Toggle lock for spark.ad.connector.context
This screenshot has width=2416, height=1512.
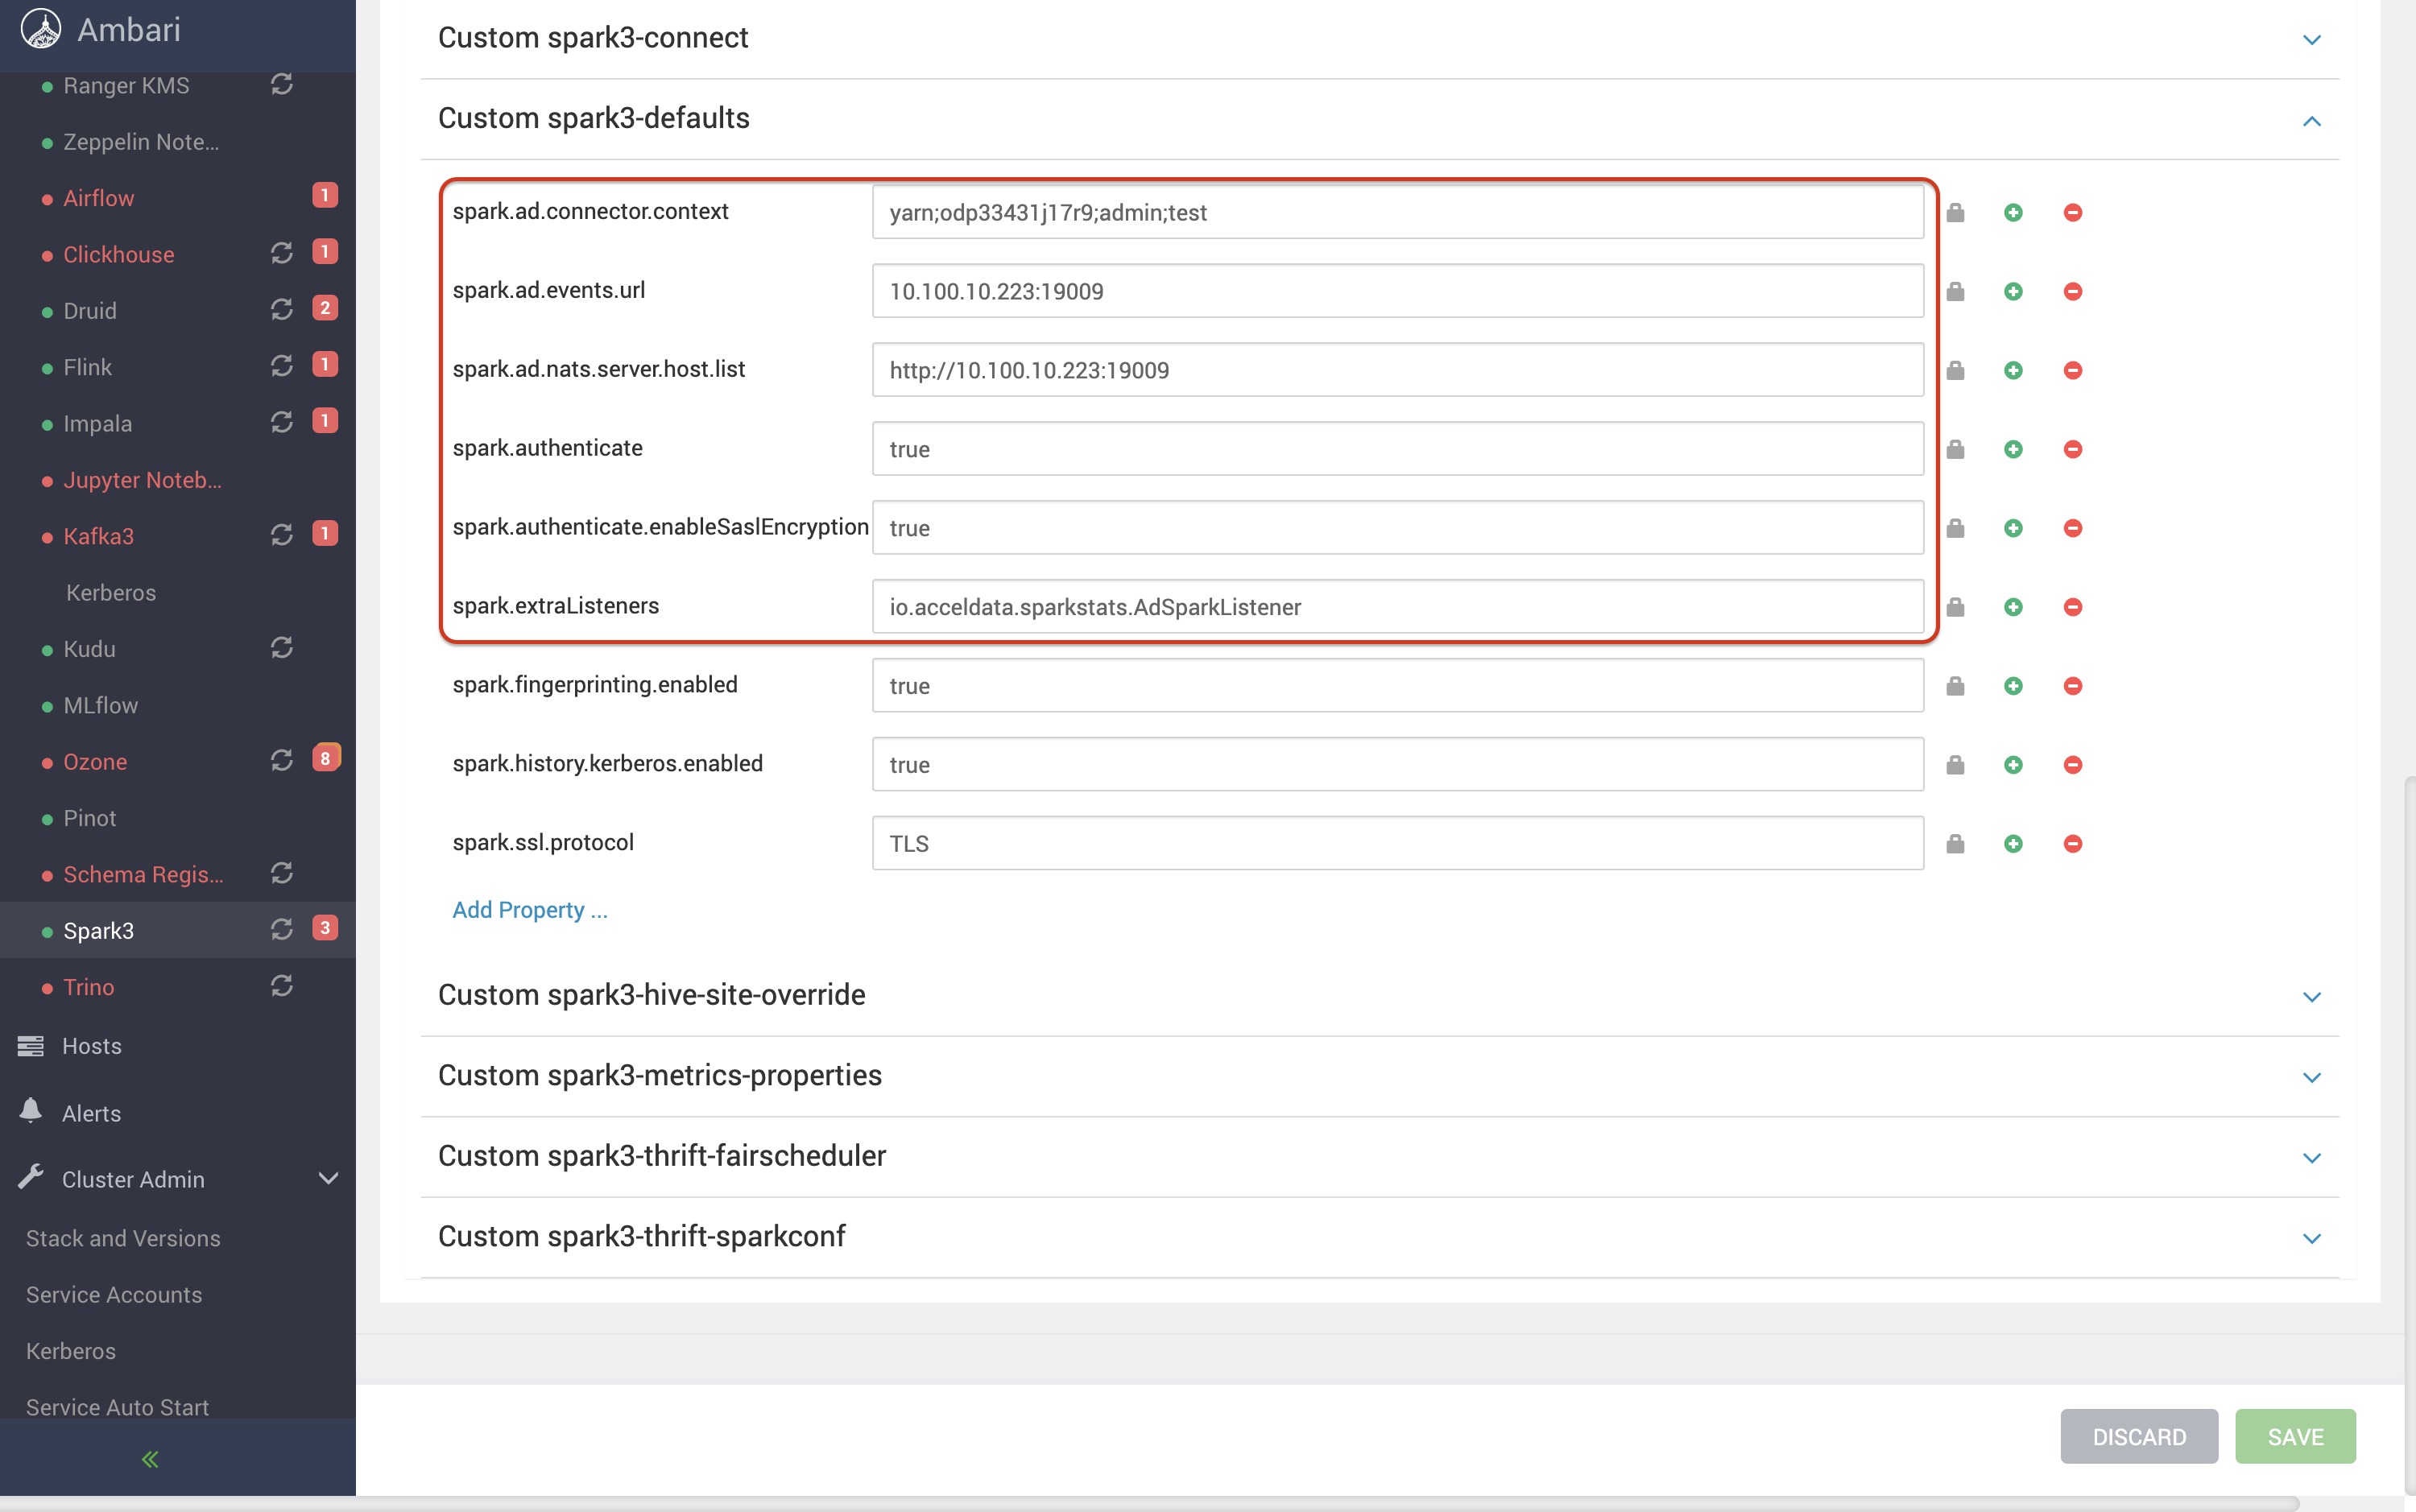1955,212
